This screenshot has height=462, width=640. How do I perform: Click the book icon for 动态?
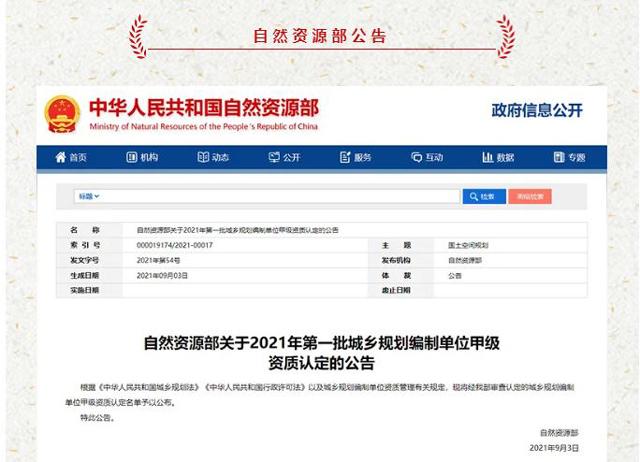tap(203, 158)
